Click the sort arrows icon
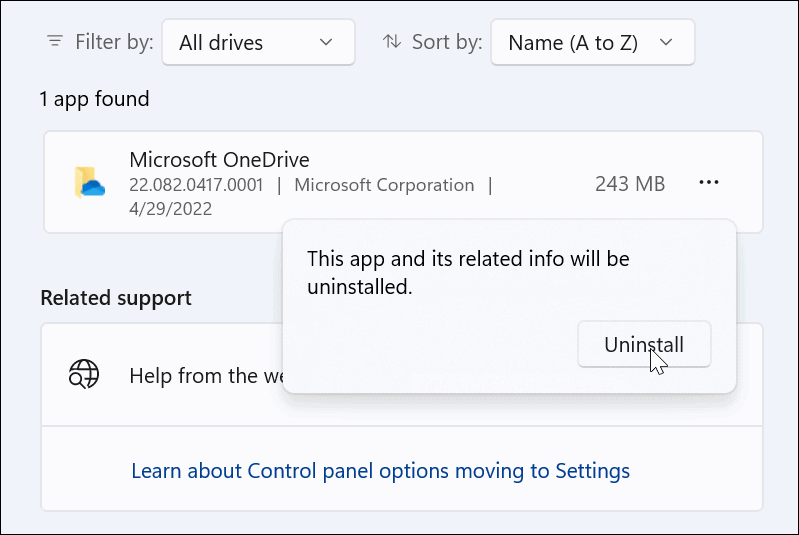Viewport: 799px width, 535px height. click(391, 41)
